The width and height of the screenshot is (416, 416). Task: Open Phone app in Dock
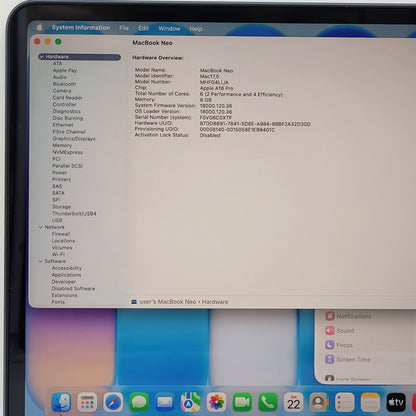pos(268,402)
